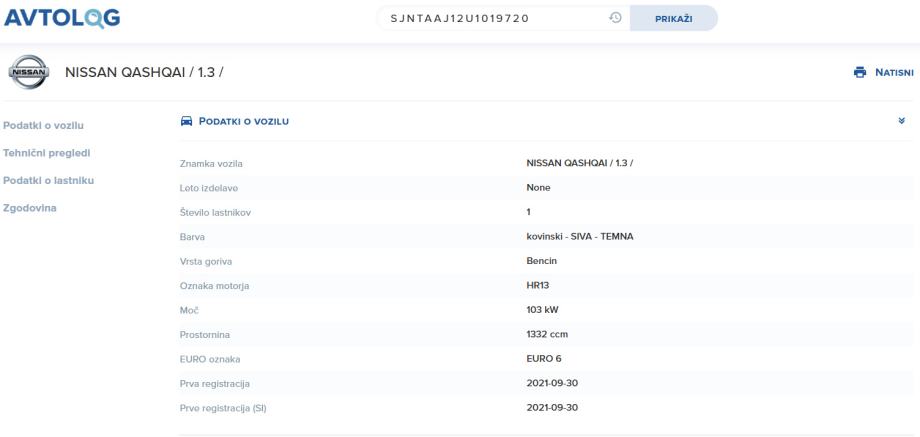Viewport: 920px width, 437px height.
Task: Click the Znamka vozila value NISSAN QASHQAI
Action: (580, 163)
